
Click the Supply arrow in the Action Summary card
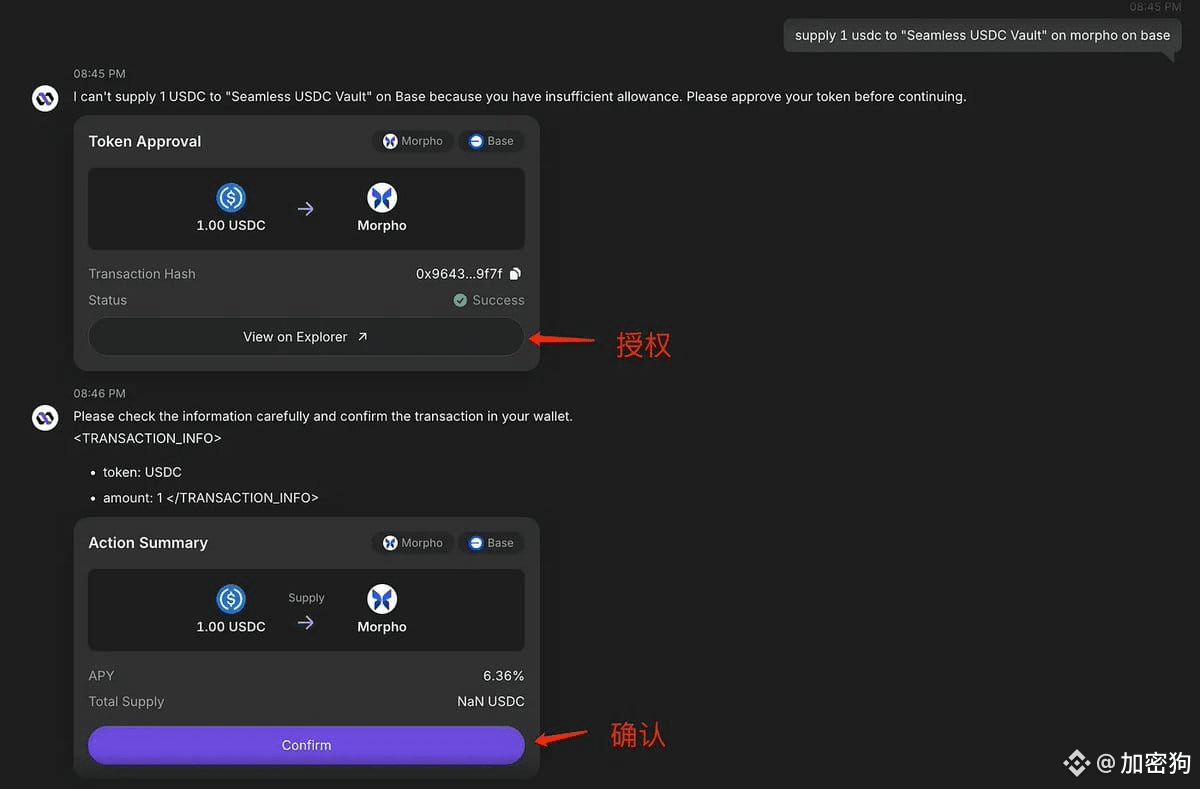click(306, 622)
